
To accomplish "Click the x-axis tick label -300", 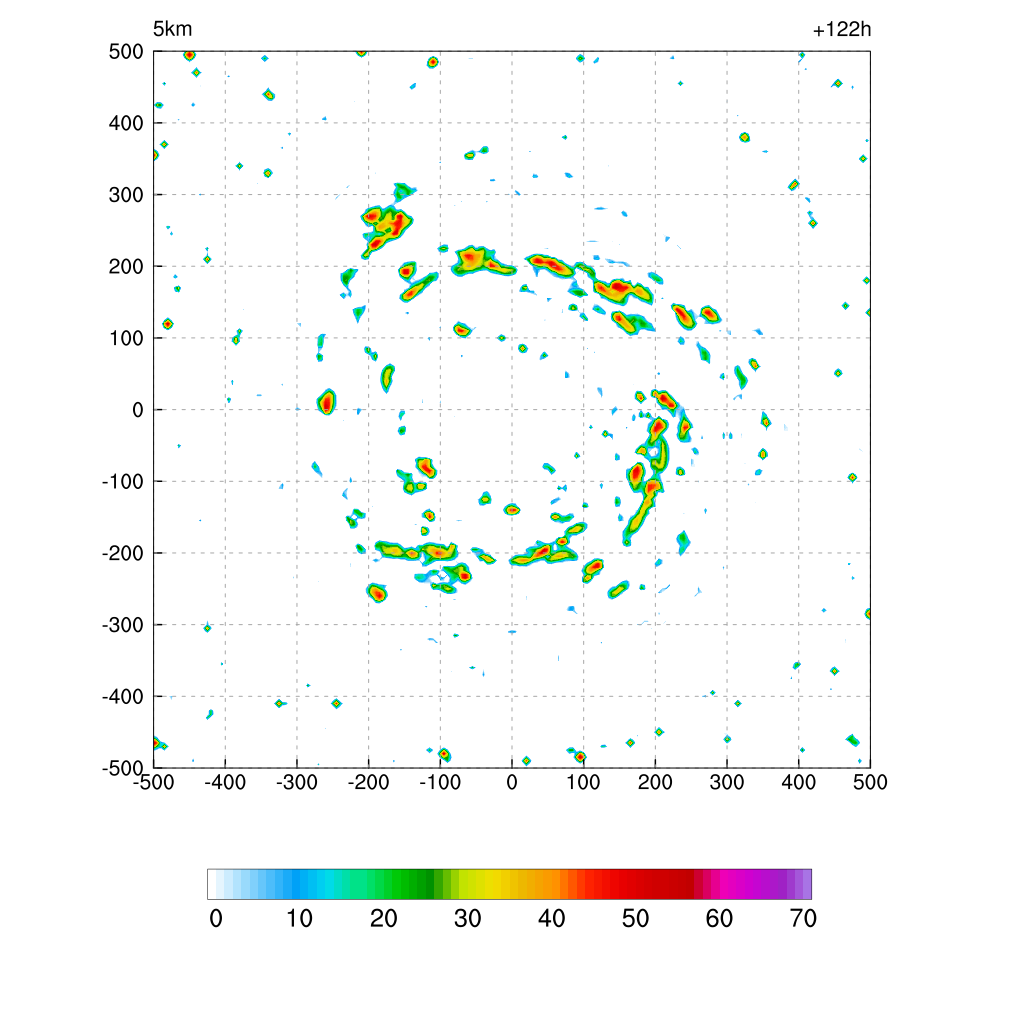I will pyautogui.click(x=296, y=782).
